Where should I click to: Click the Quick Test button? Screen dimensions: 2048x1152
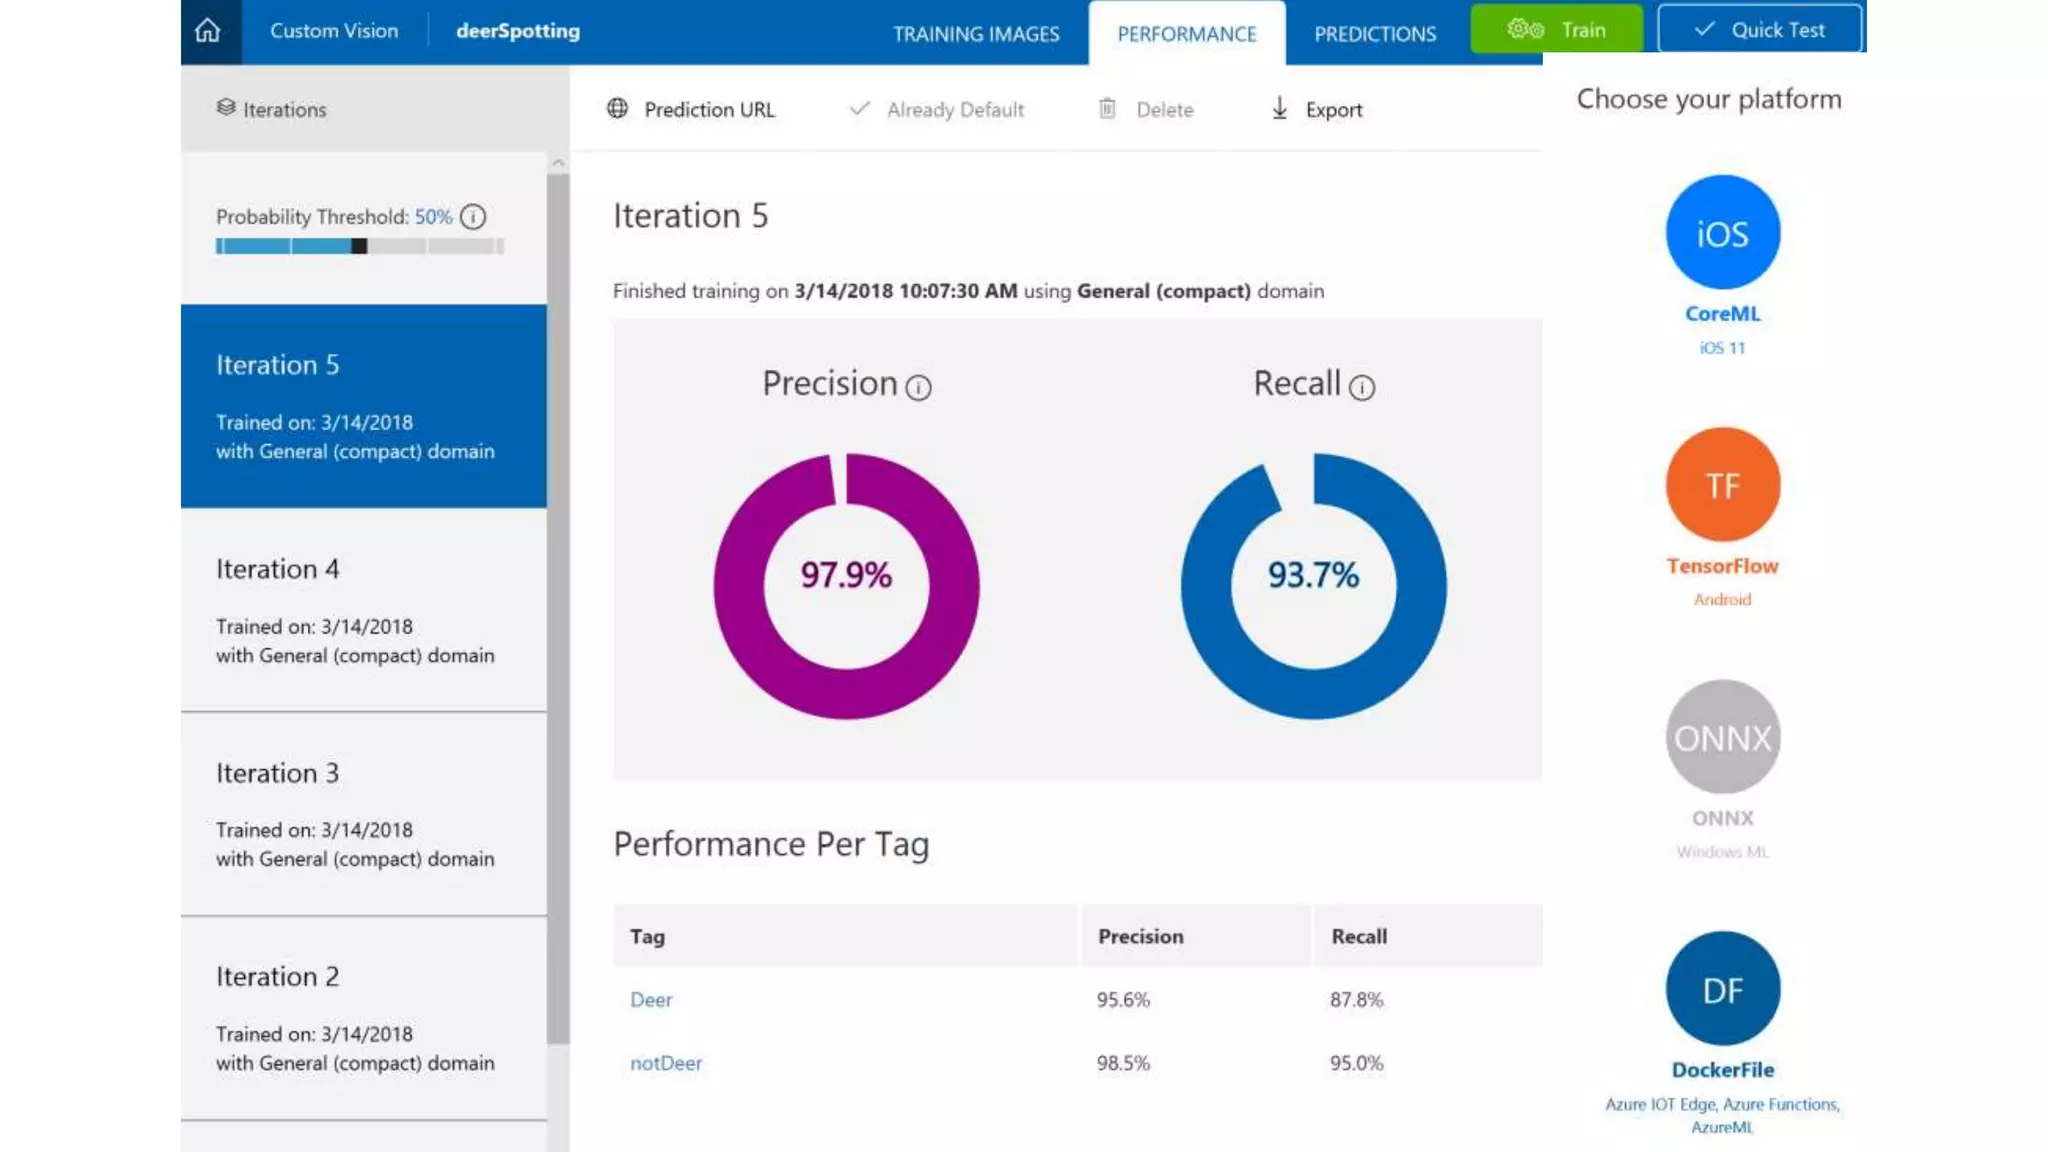click(1759, 30)
